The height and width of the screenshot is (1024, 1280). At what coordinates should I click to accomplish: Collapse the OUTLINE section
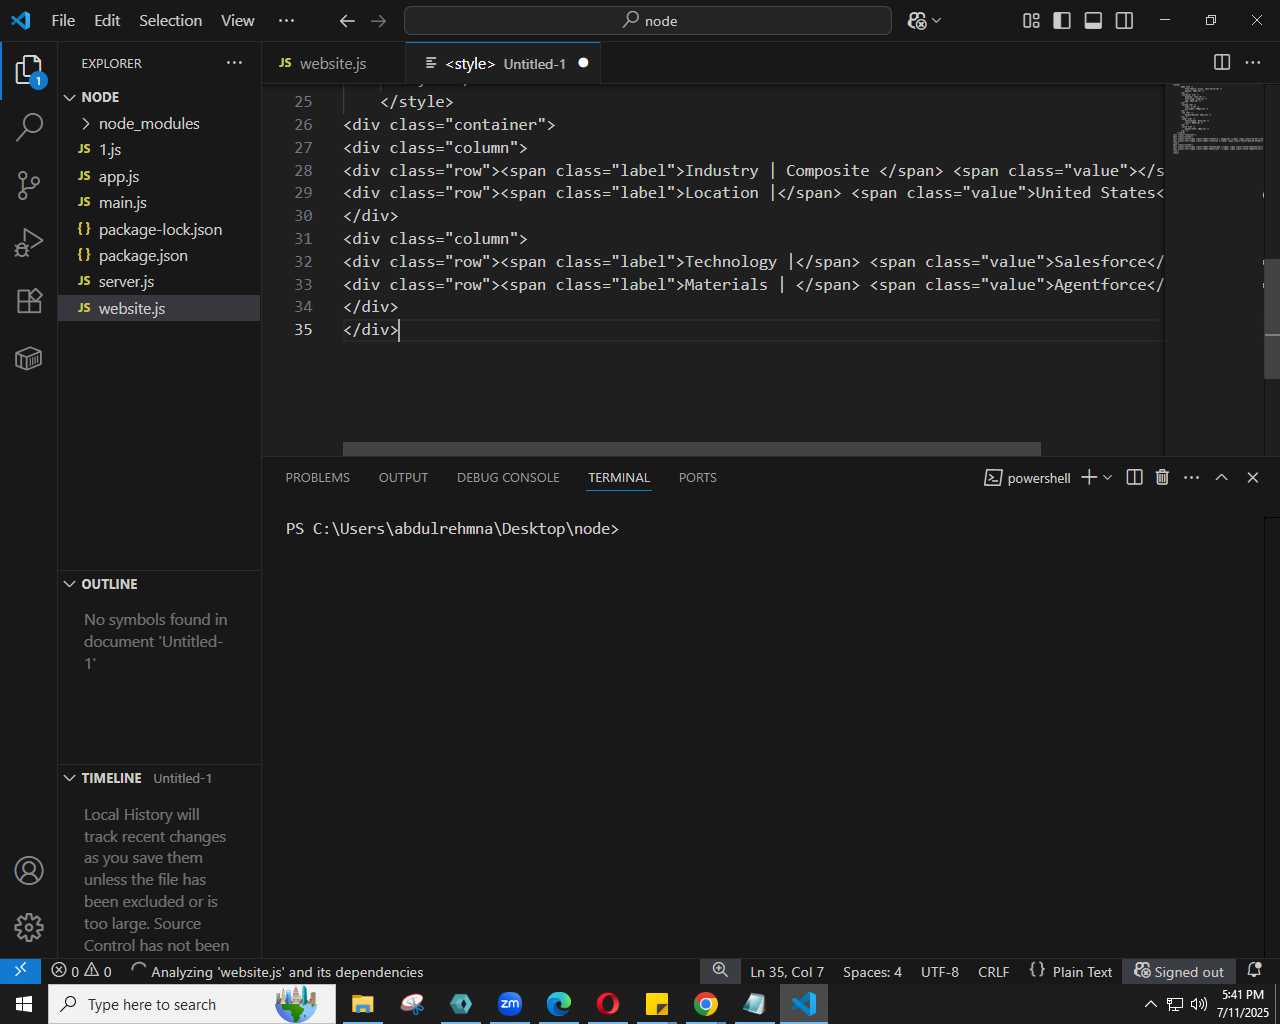(x=160, y=584)
